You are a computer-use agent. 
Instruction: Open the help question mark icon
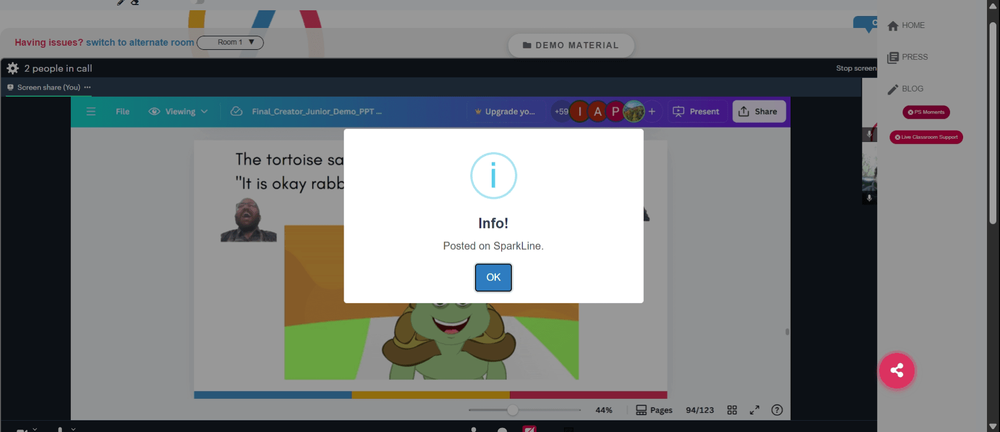[777, 410]
